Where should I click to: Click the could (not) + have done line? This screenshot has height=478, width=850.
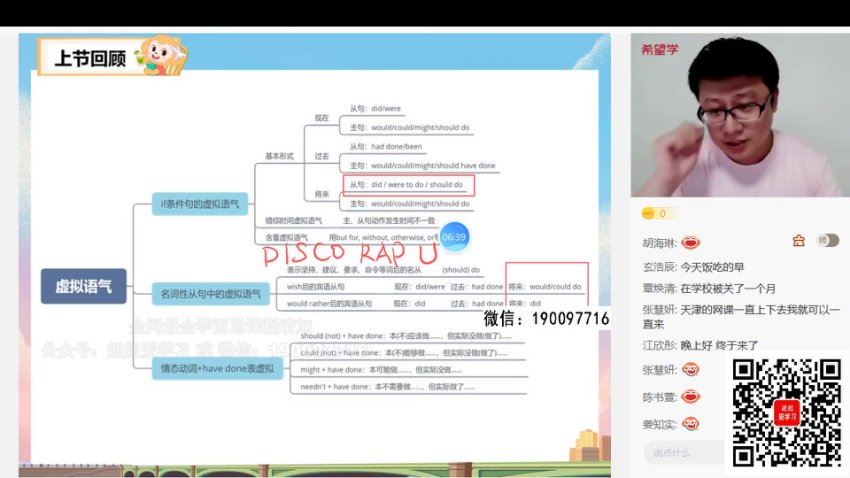coord(404,353)
